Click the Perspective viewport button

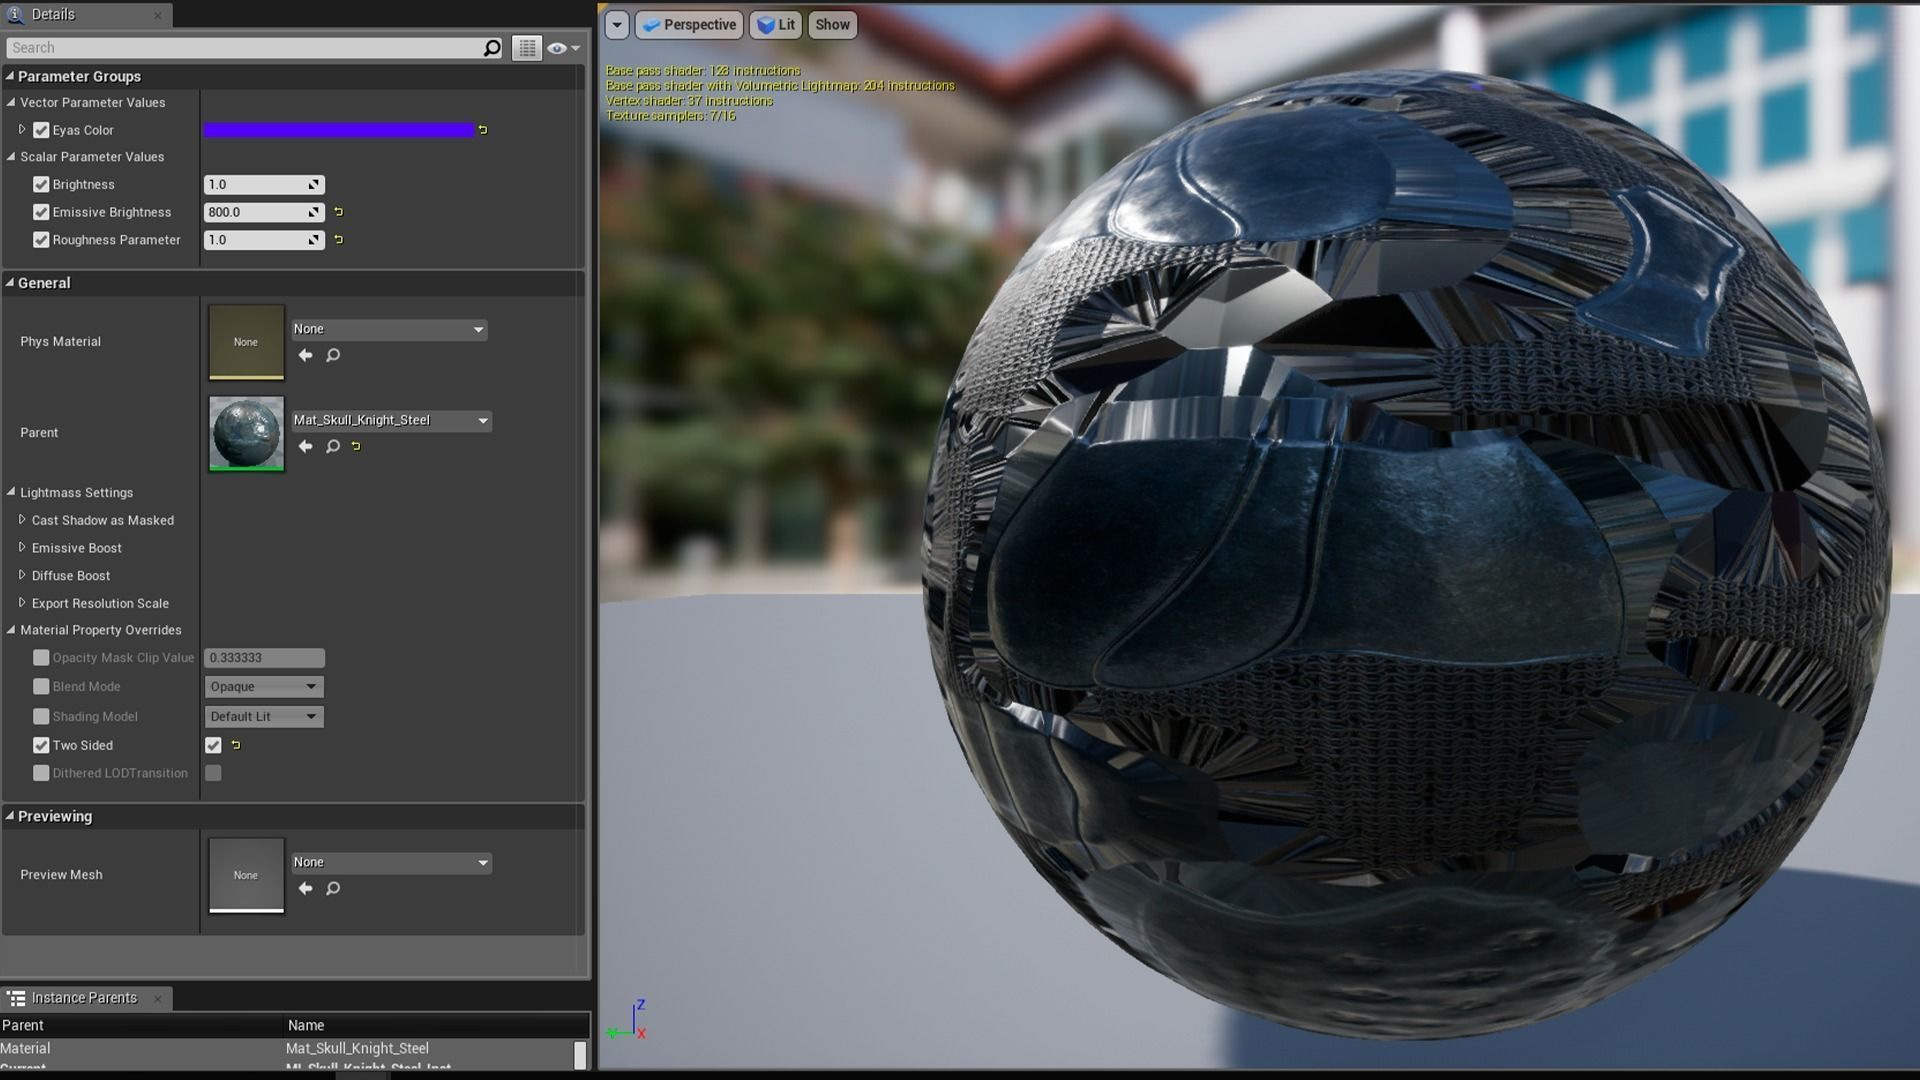(689, 25)
